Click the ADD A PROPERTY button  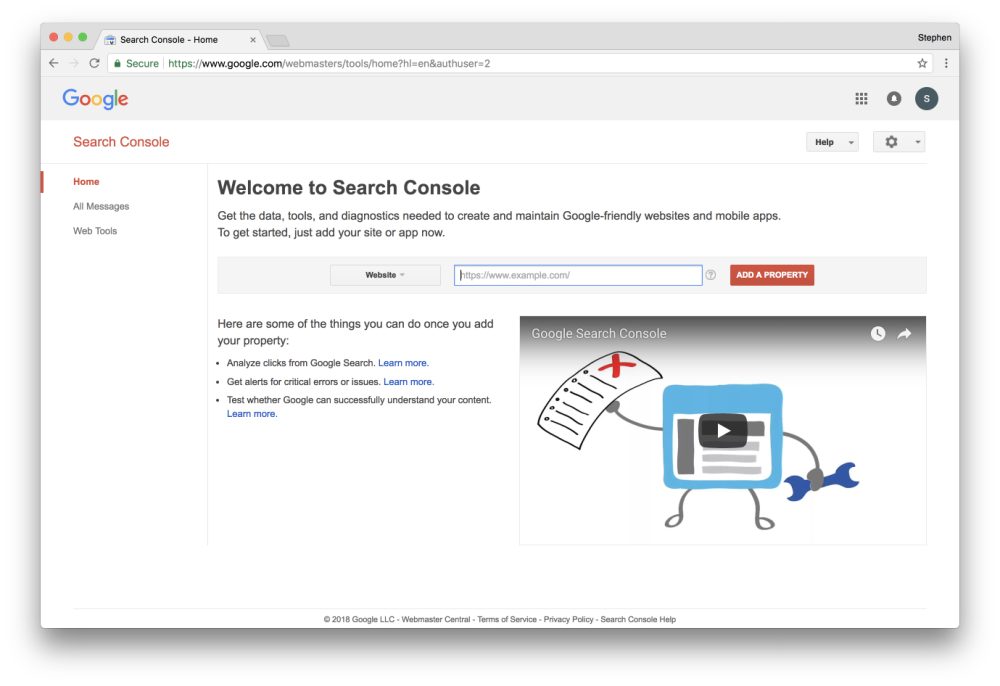(772, 275)
